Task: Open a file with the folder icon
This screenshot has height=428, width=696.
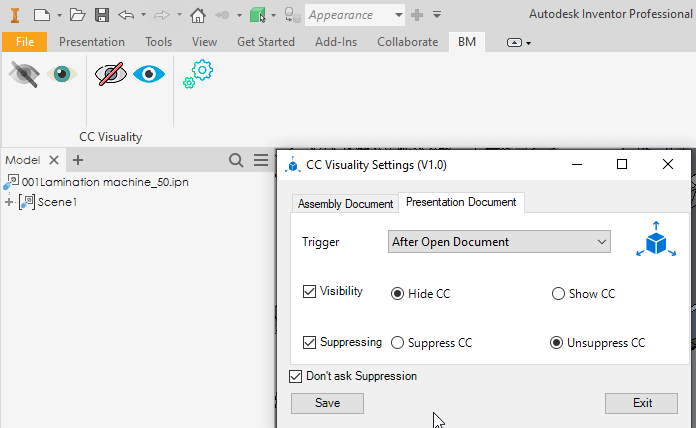Action: 77,15
